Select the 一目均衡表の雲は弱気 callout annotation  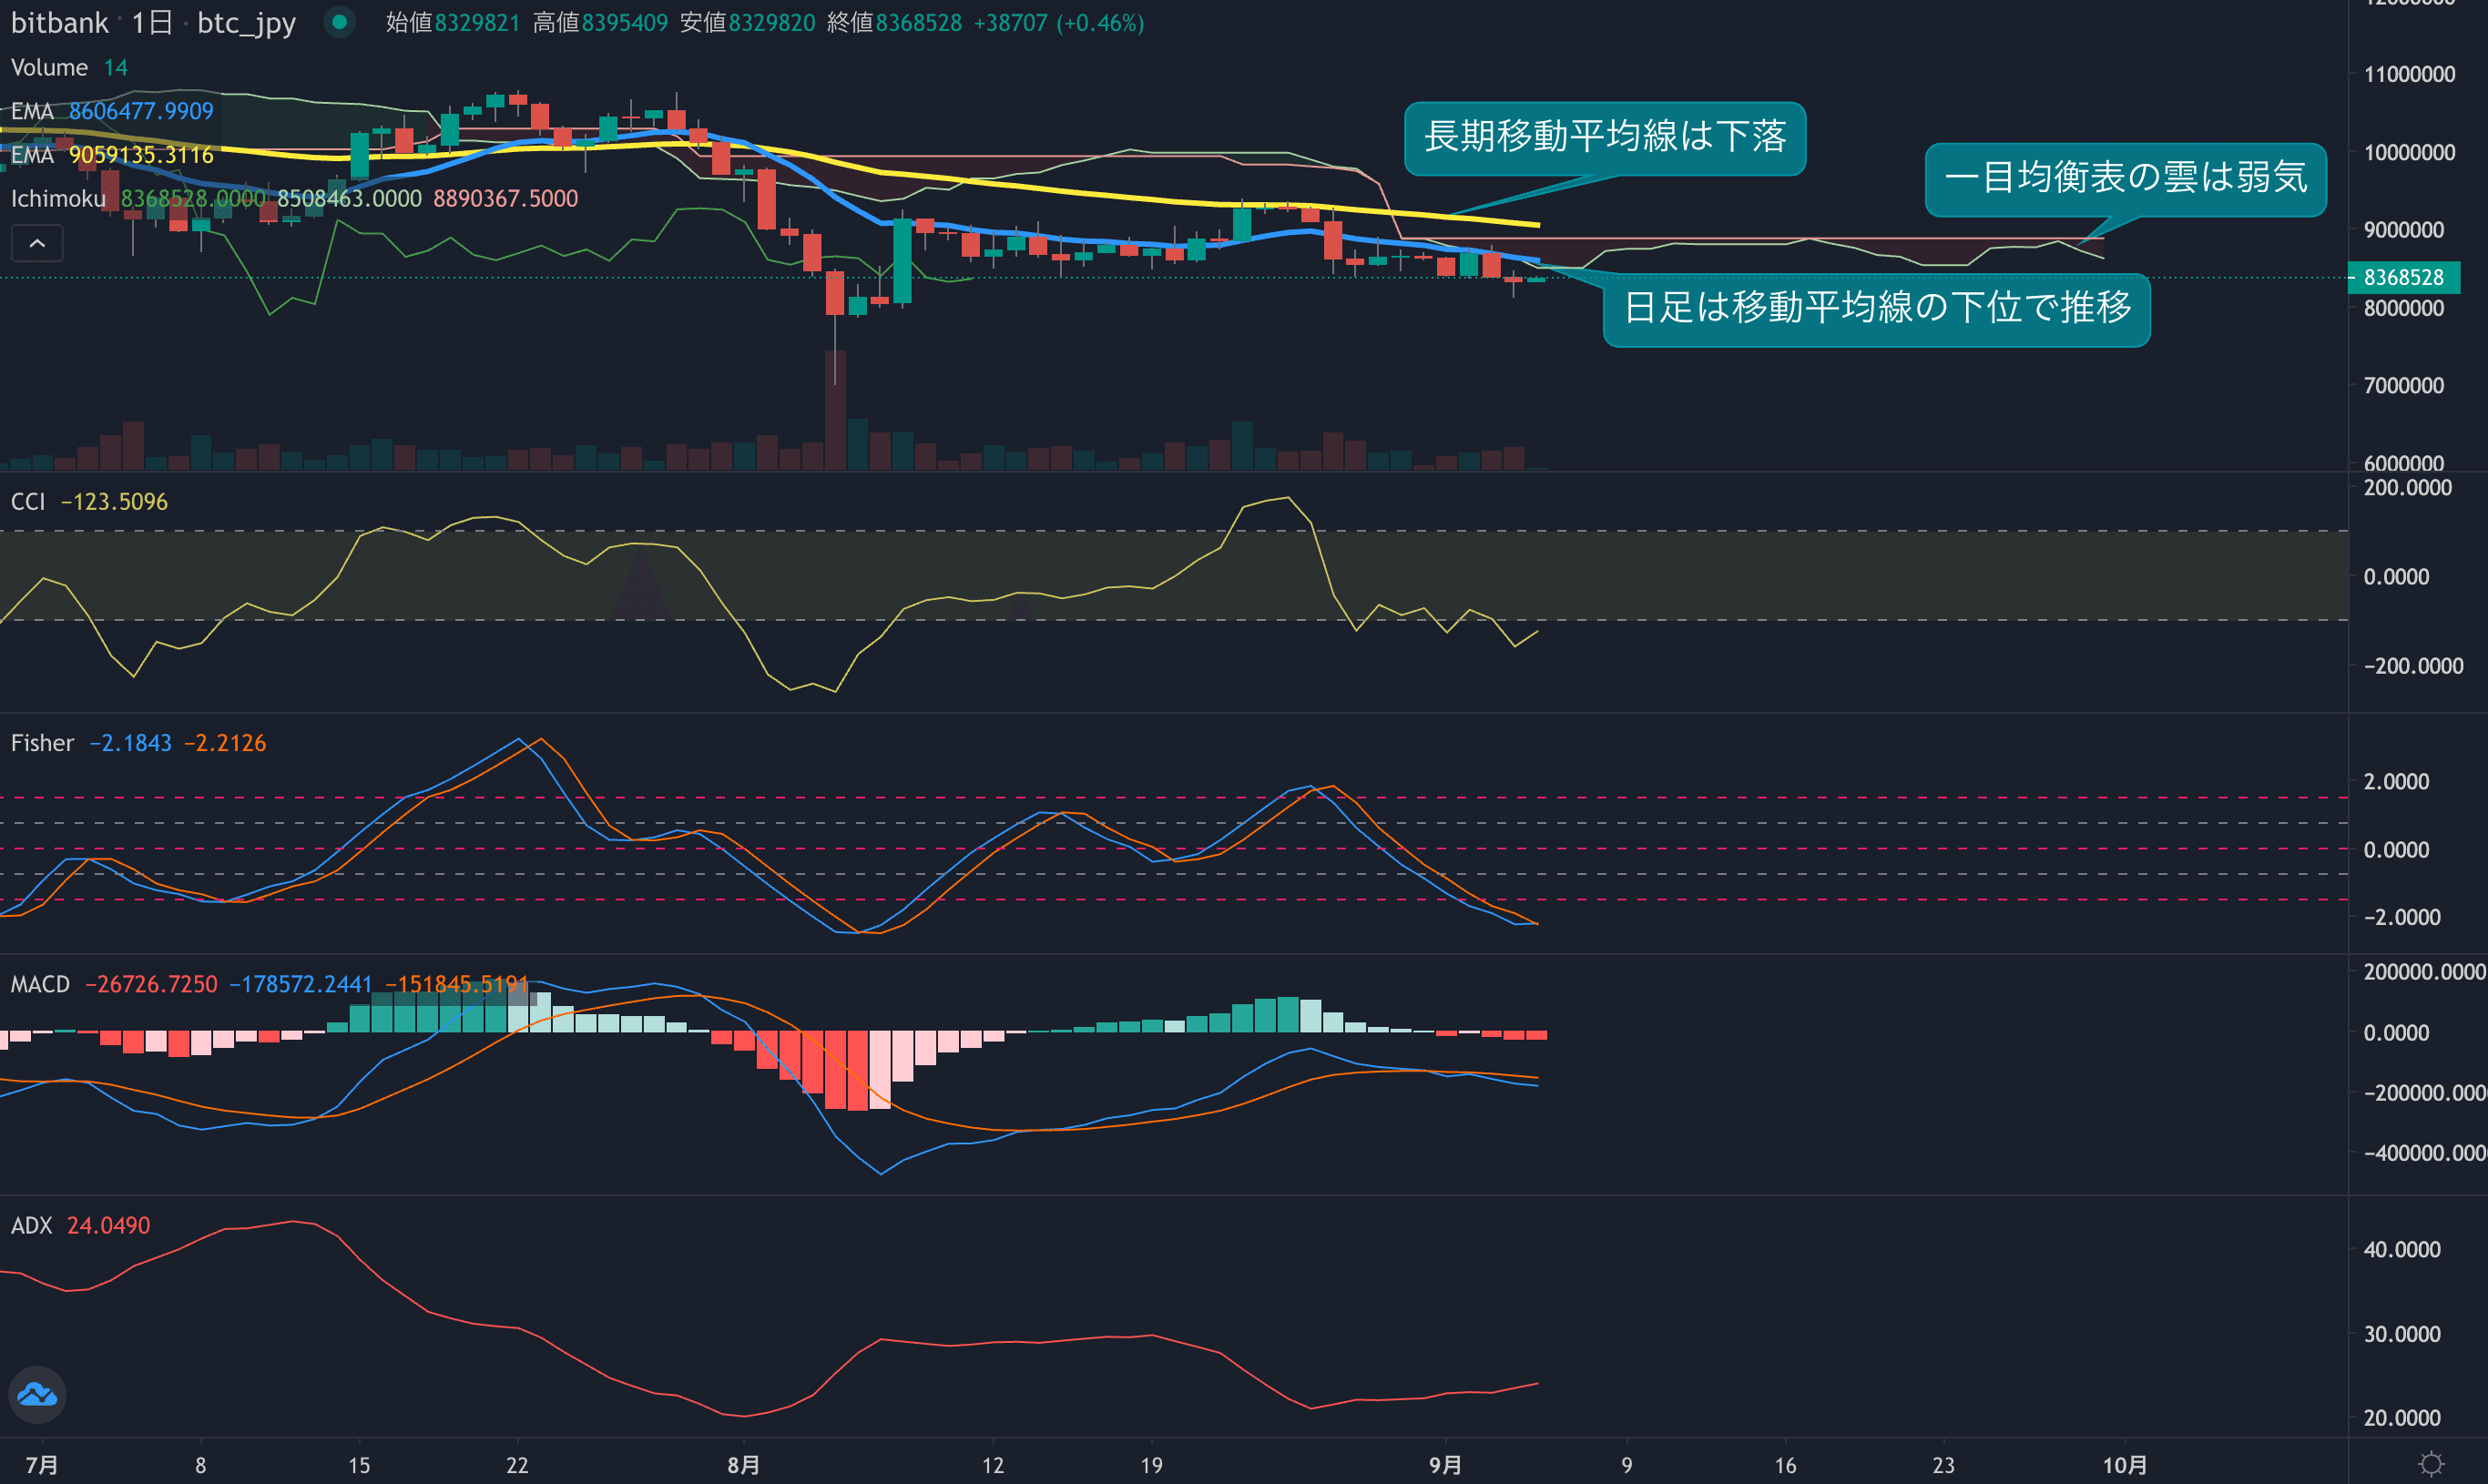click(2125, 178)
